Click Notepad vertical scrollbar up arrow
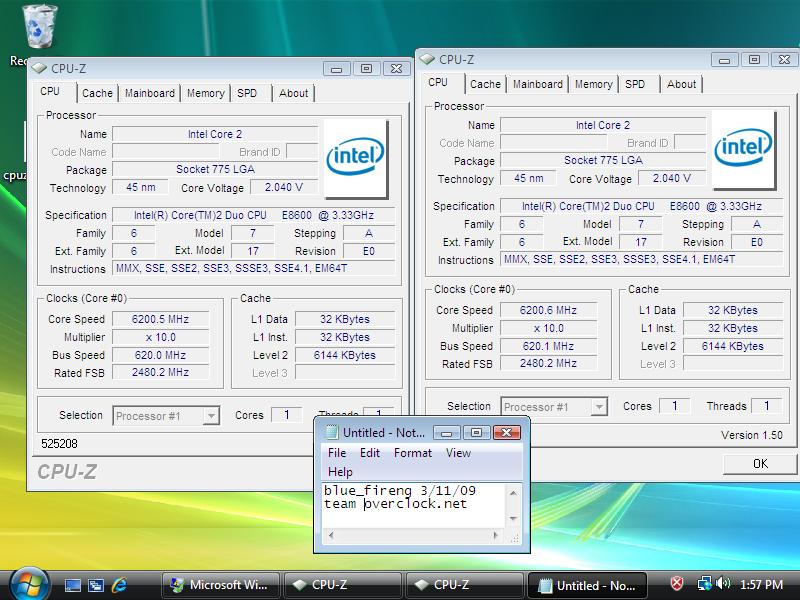This screenshot has height=600, width=800. pyautogui.click(x=513, y=493)
